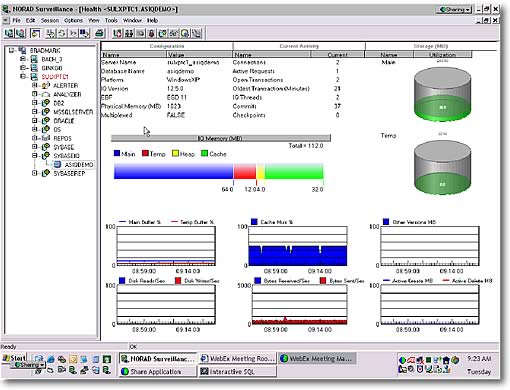Switch to WebEx Meeting Room taskbar button
This screenshot has width=510, height=390.
pyautogui.click(x=237, y=359)
